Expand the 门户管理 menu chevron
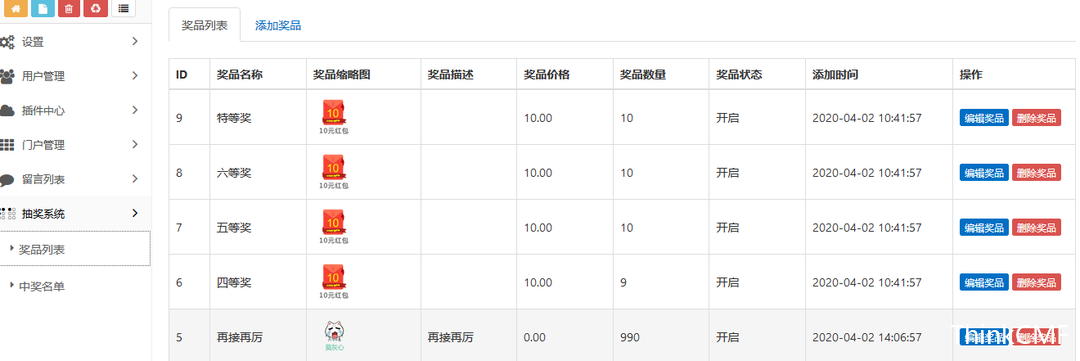Viewport: 1080px width, 361px height. [x=135, y=144]
